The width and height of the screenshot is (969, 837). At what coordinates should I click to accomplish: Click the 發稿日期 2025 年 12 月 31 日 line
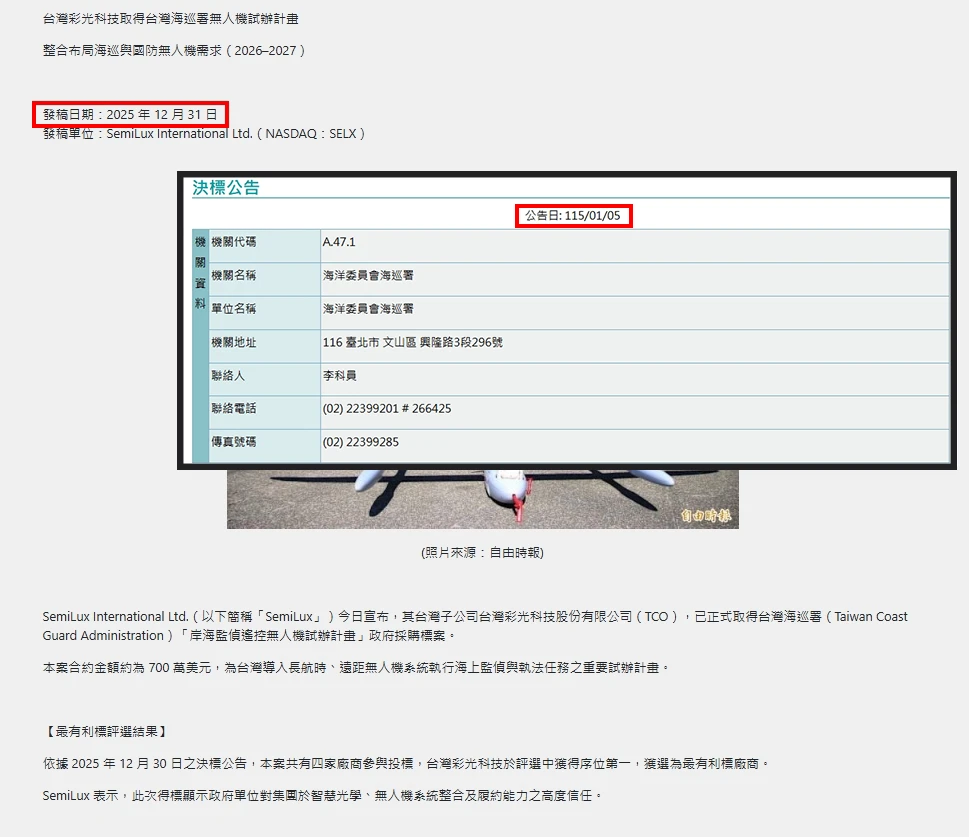(130, 114)
